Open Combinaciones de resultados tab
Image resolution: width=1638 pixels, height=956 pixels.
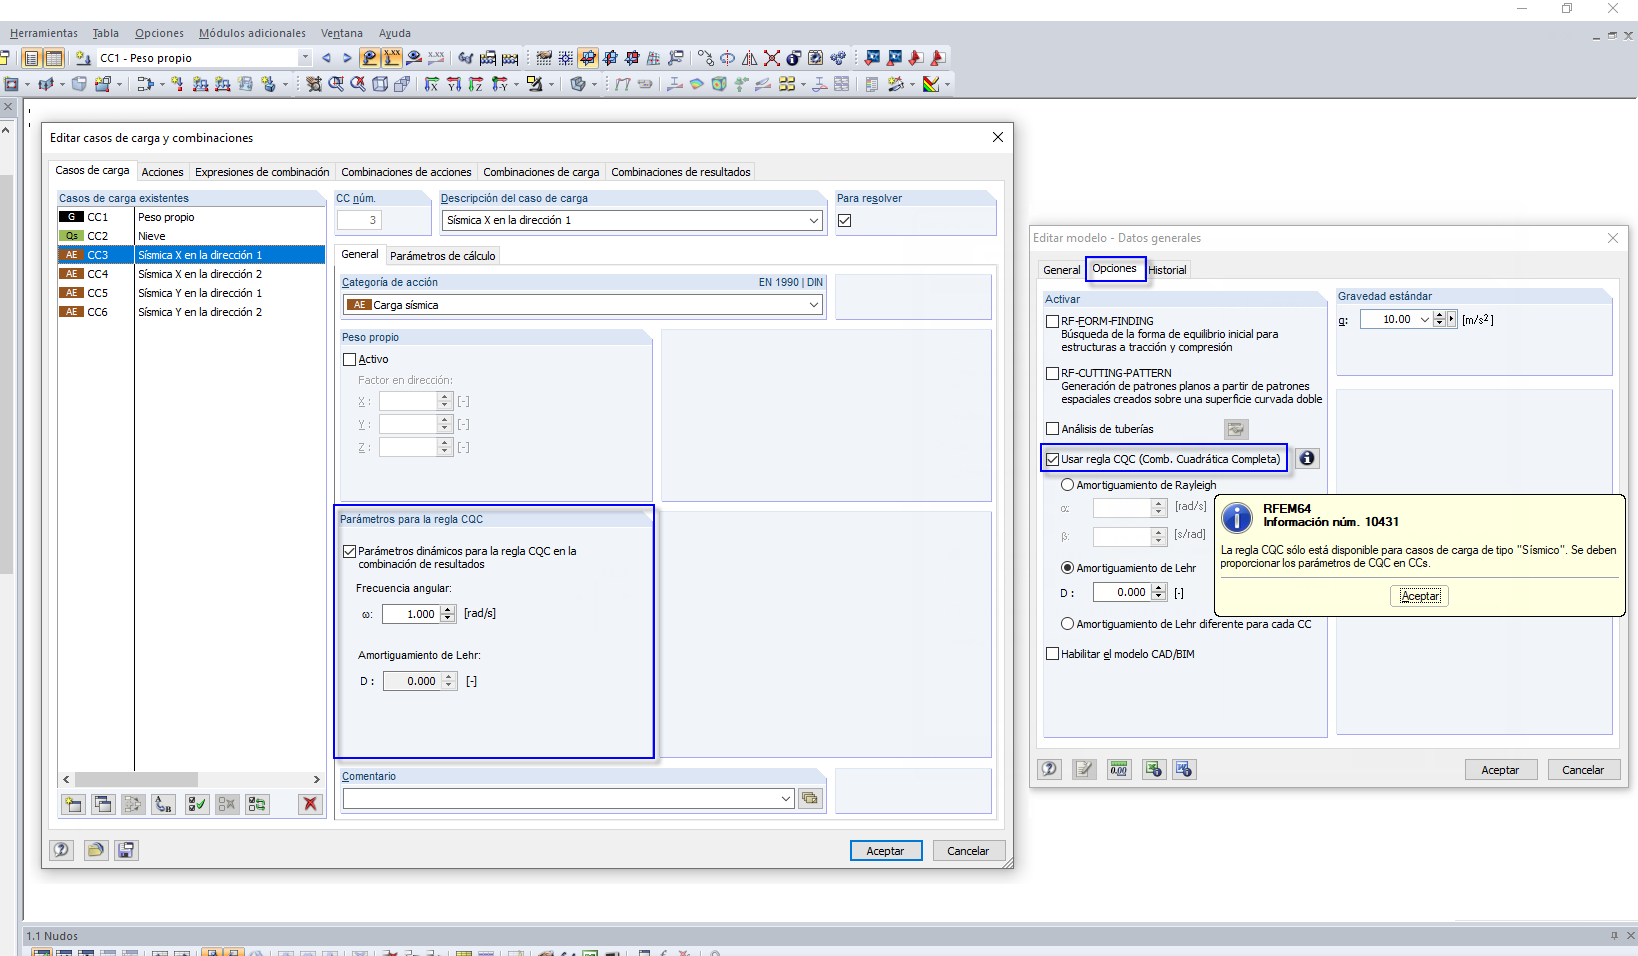pos(681,172)
